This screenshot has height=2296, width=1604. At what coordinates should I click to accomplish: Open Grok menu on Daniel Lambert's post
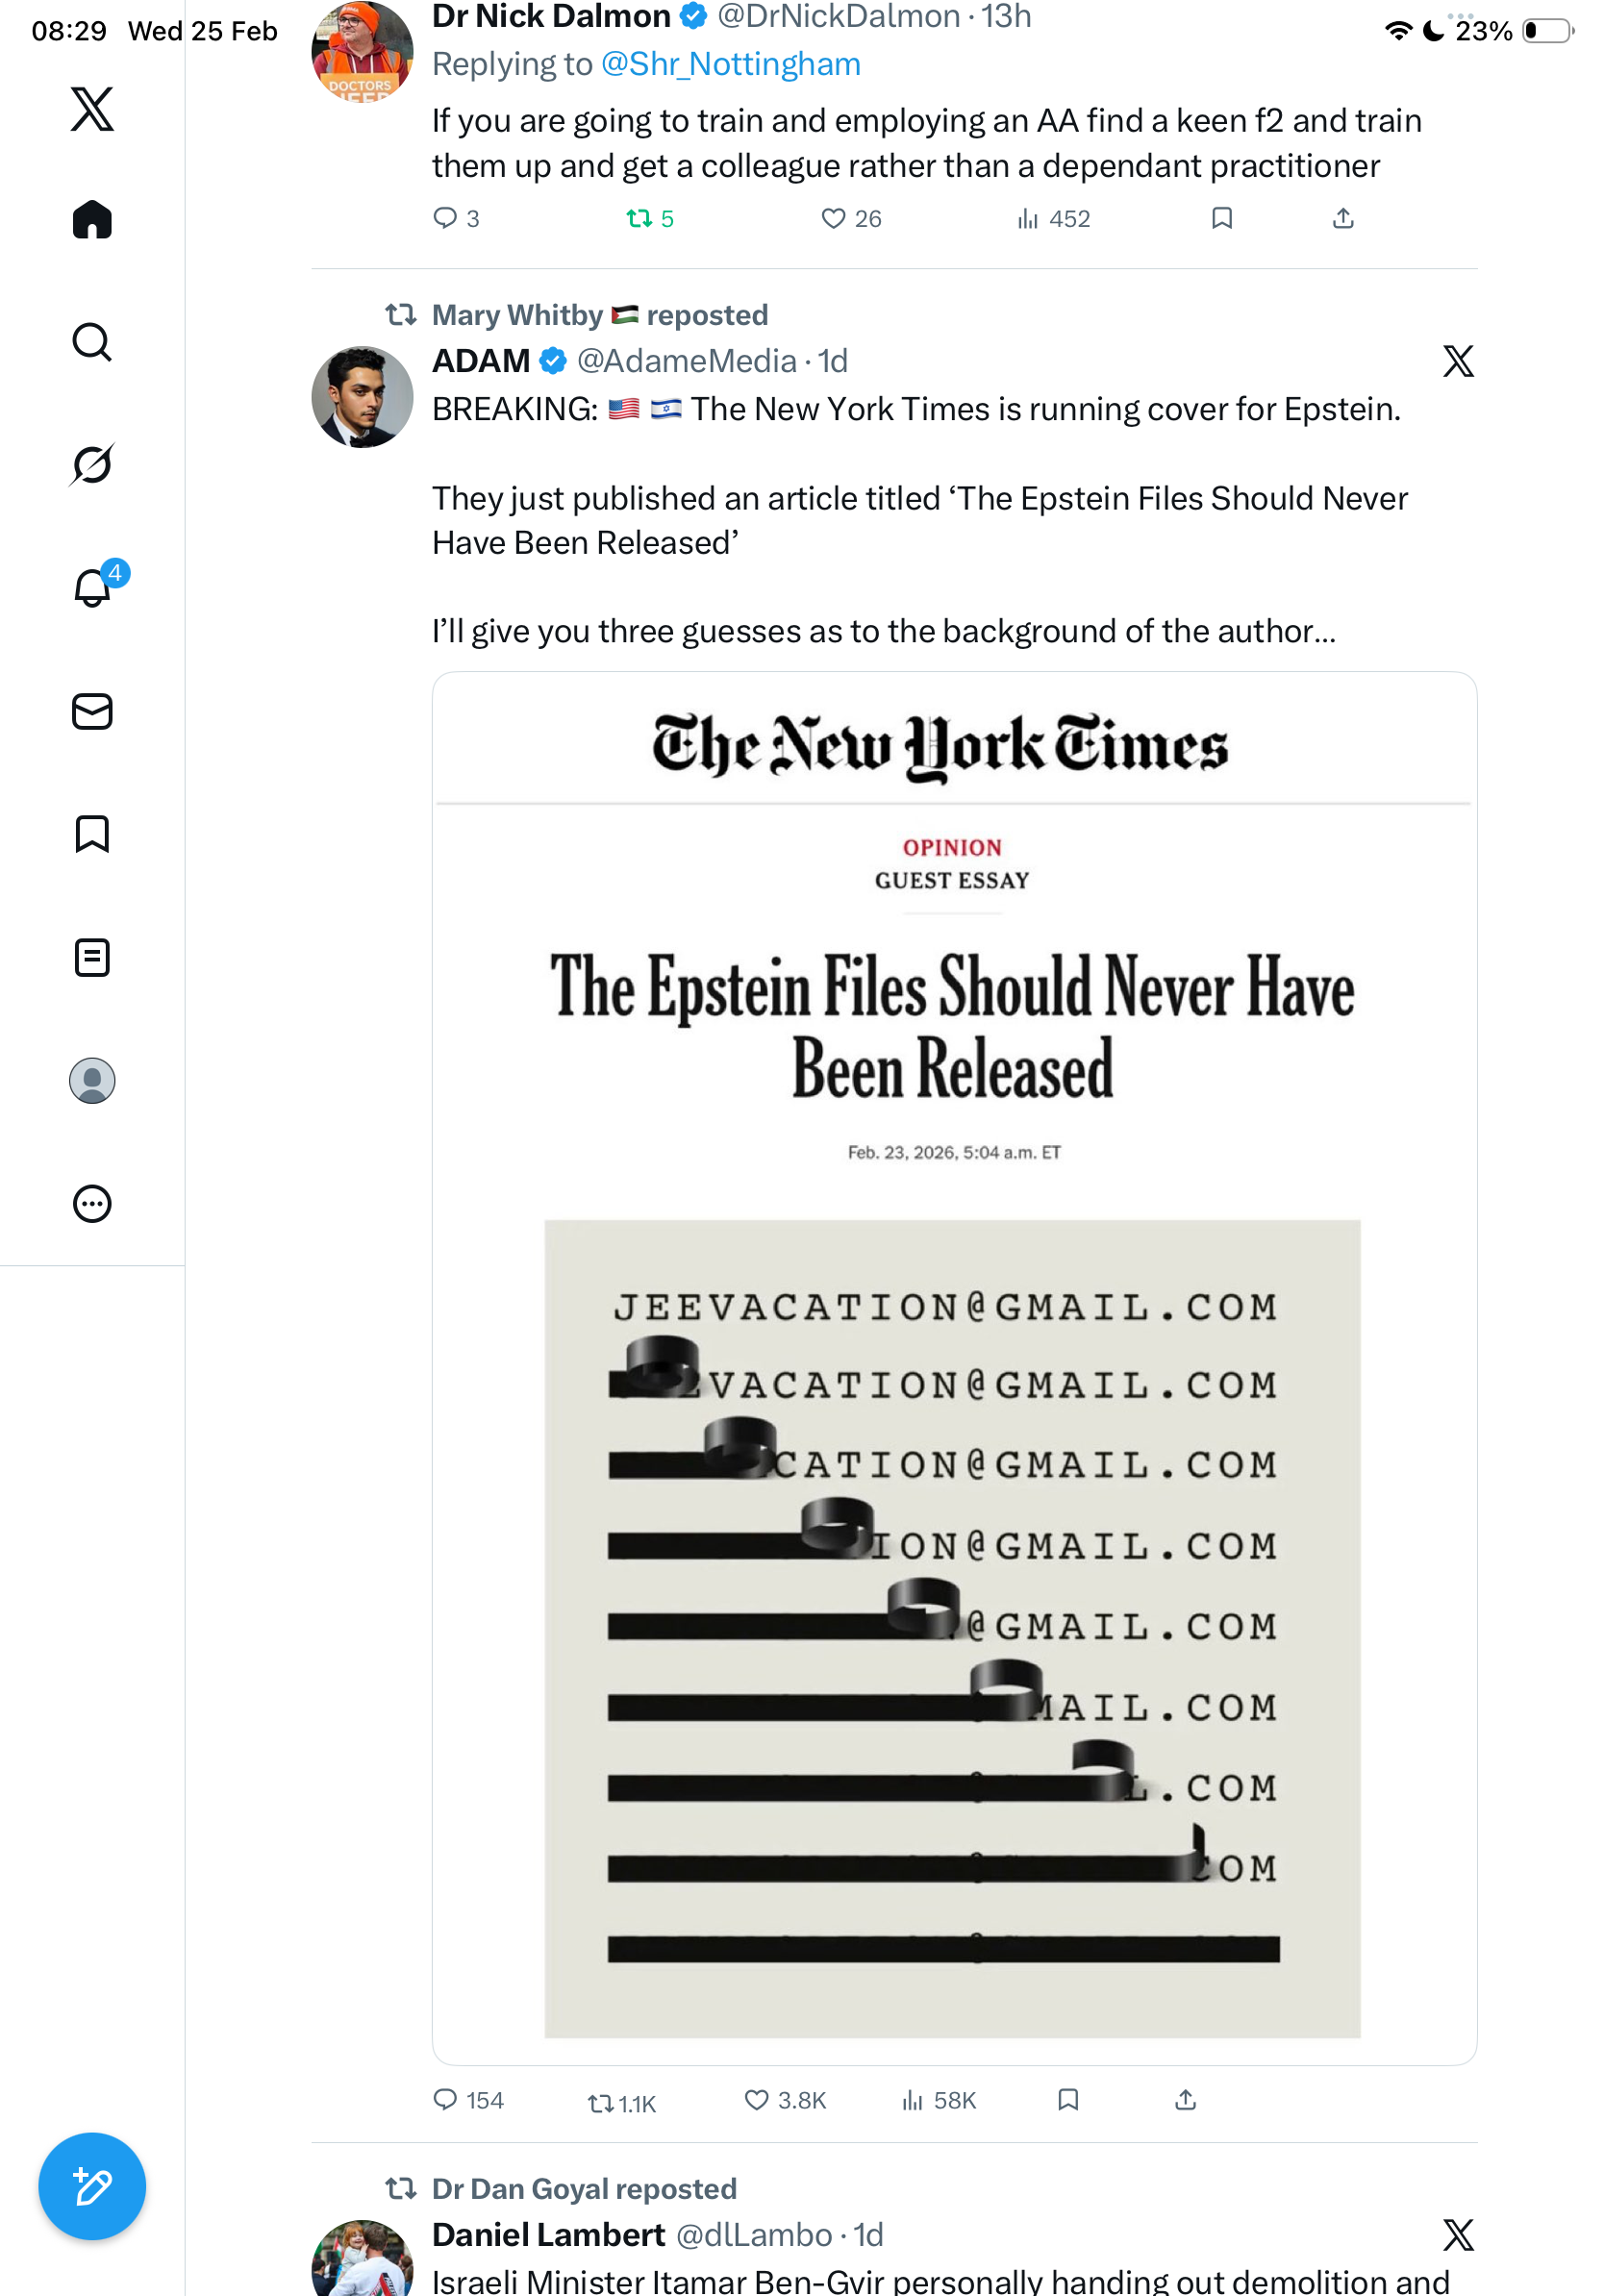click(x=1458, y=2234)
